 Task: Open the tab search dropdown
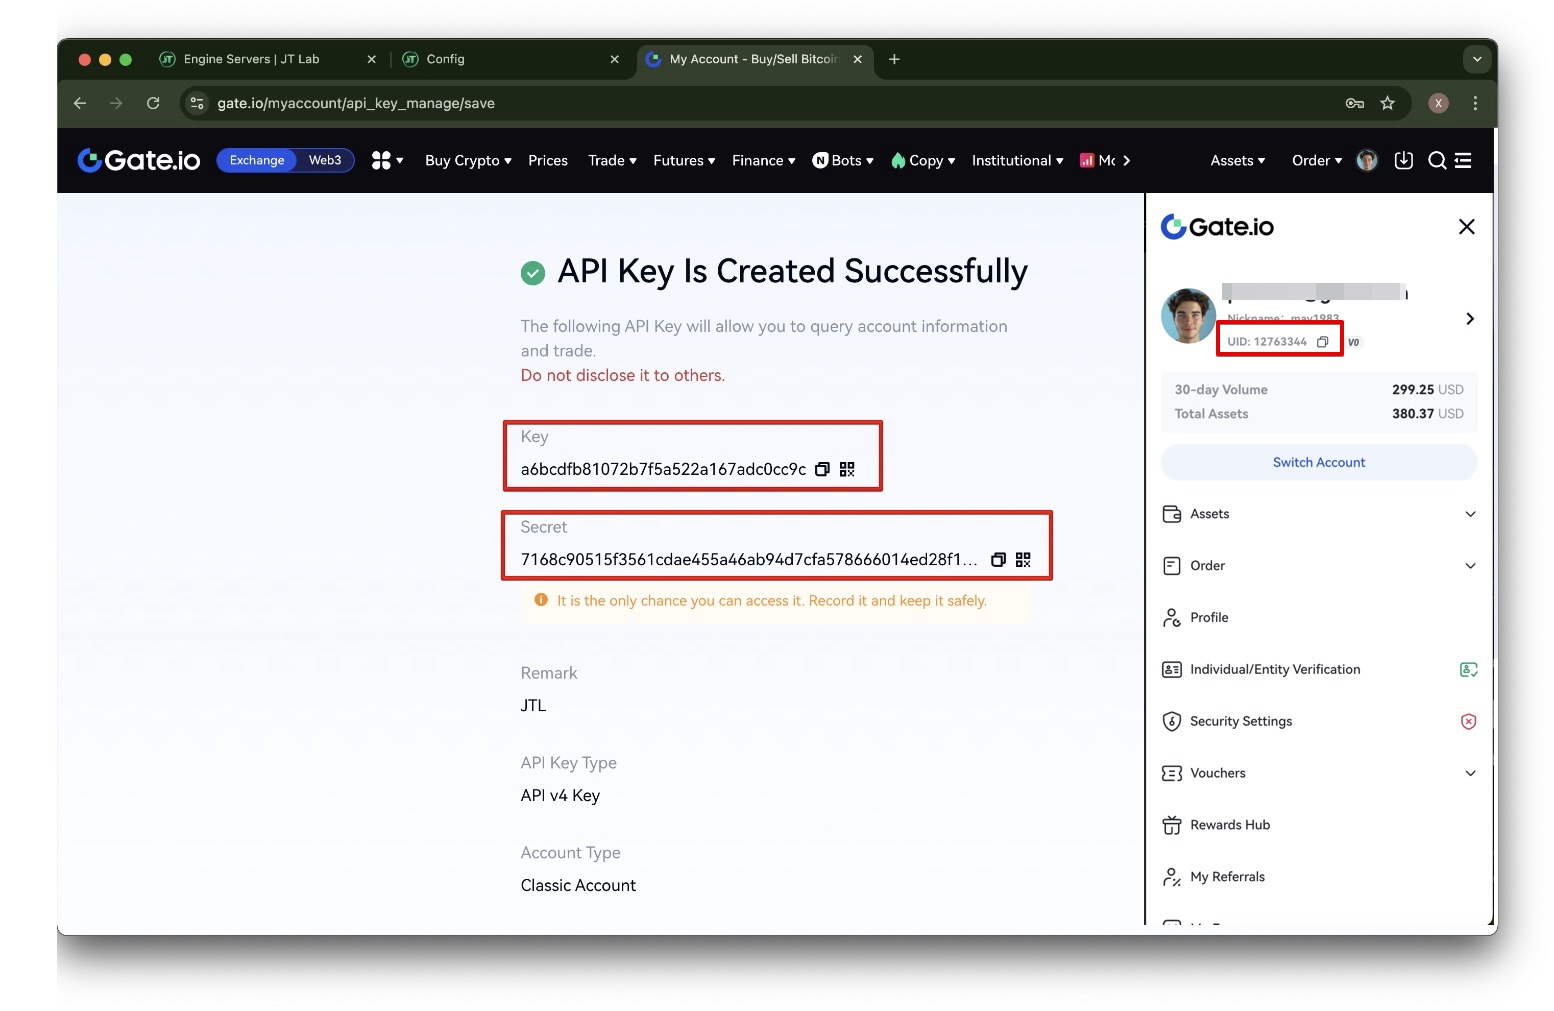(x=1477, y=59)
